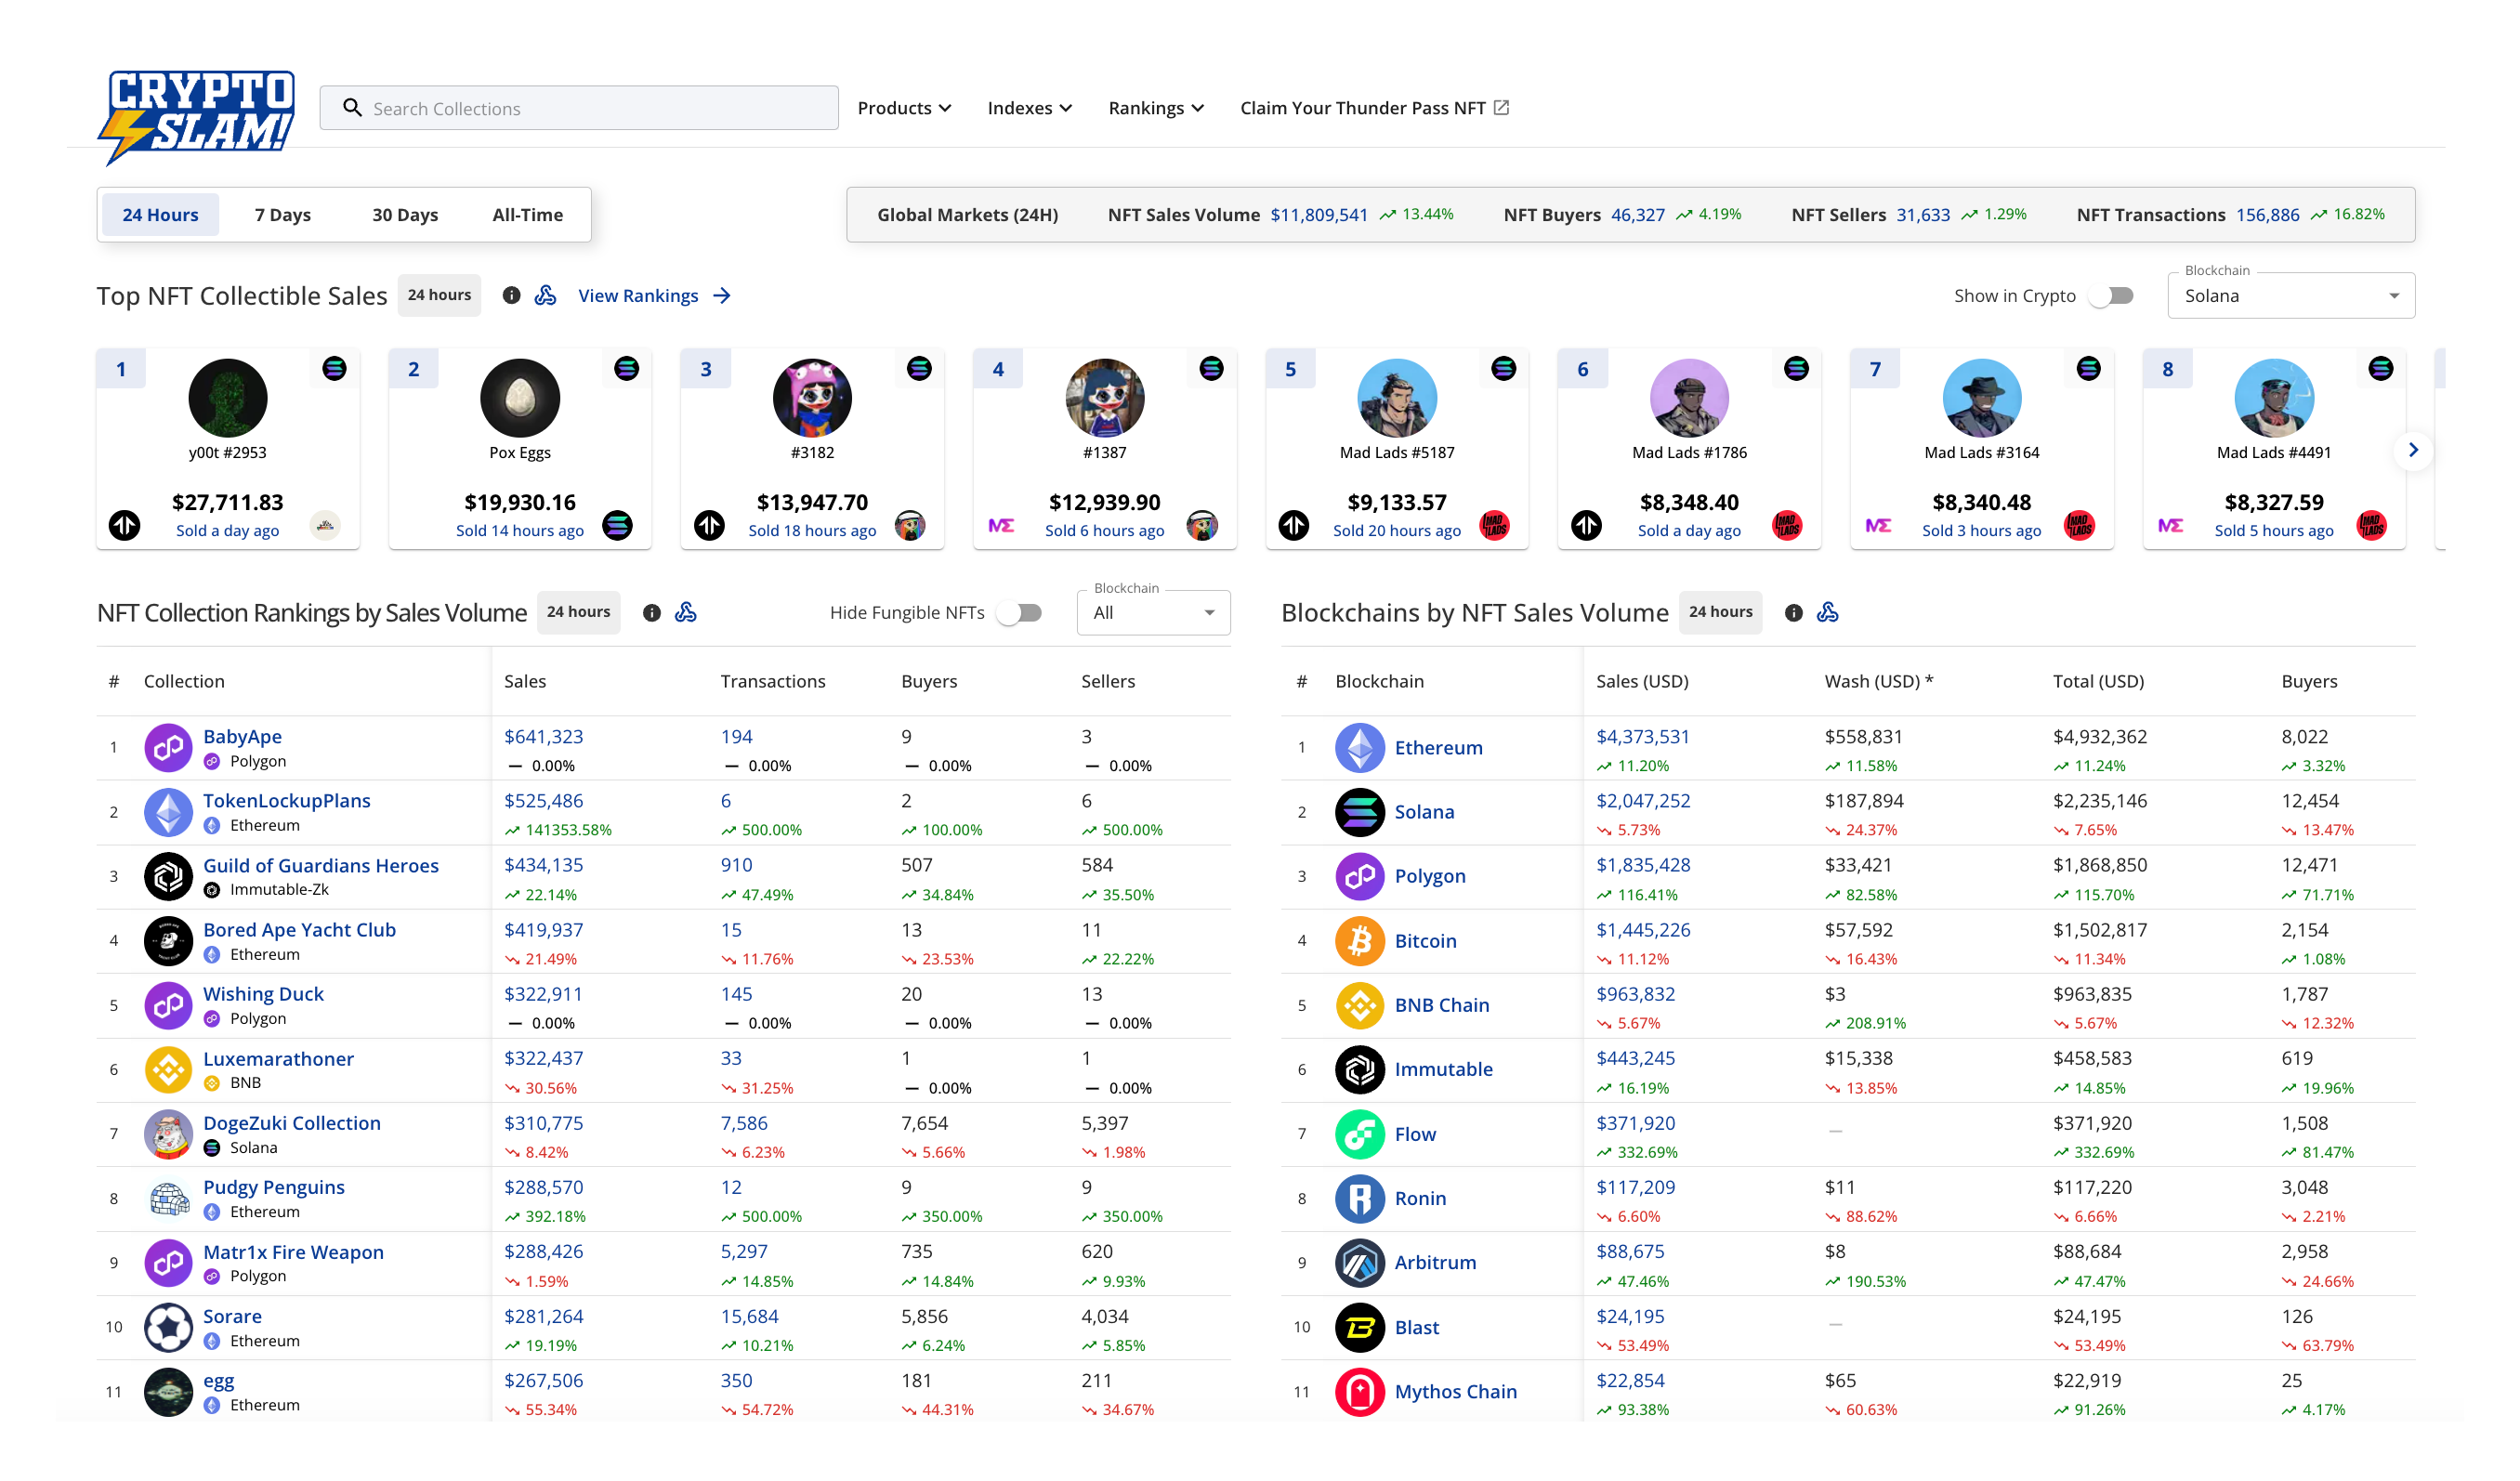2520x1481 pixels.
Task: Expand the Indexes dropdown menu
Action: (x=1029, y=107)
